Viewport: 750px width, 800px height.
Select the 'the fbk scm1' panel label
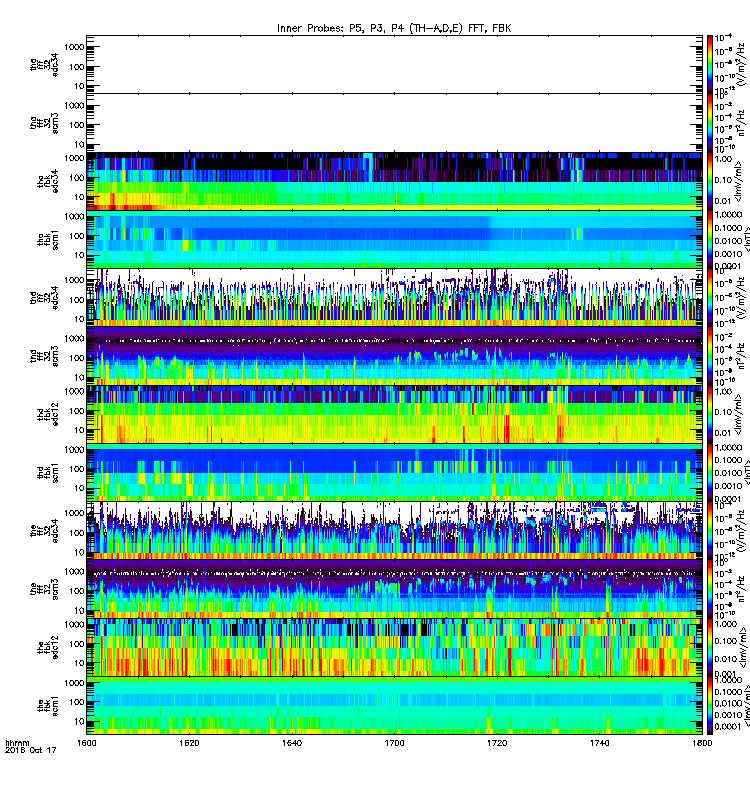pos(48,706)
